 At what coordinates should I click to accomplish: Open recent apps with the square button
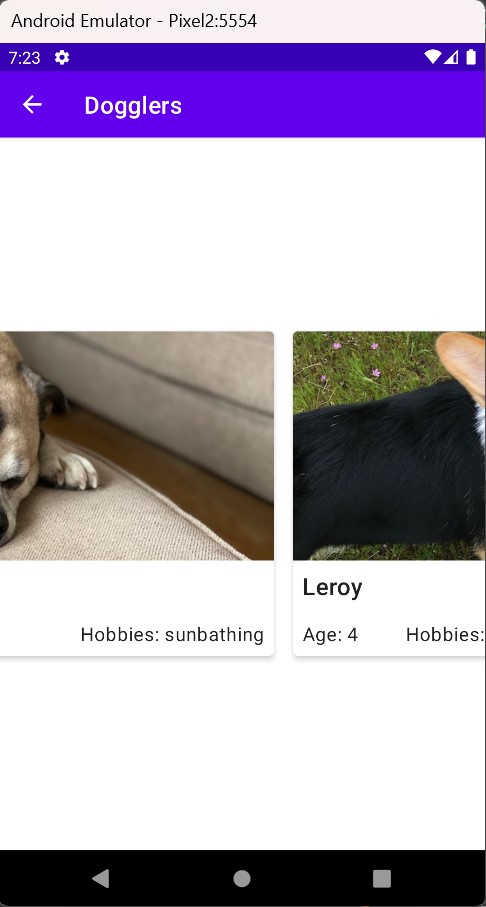pos(382,878)
